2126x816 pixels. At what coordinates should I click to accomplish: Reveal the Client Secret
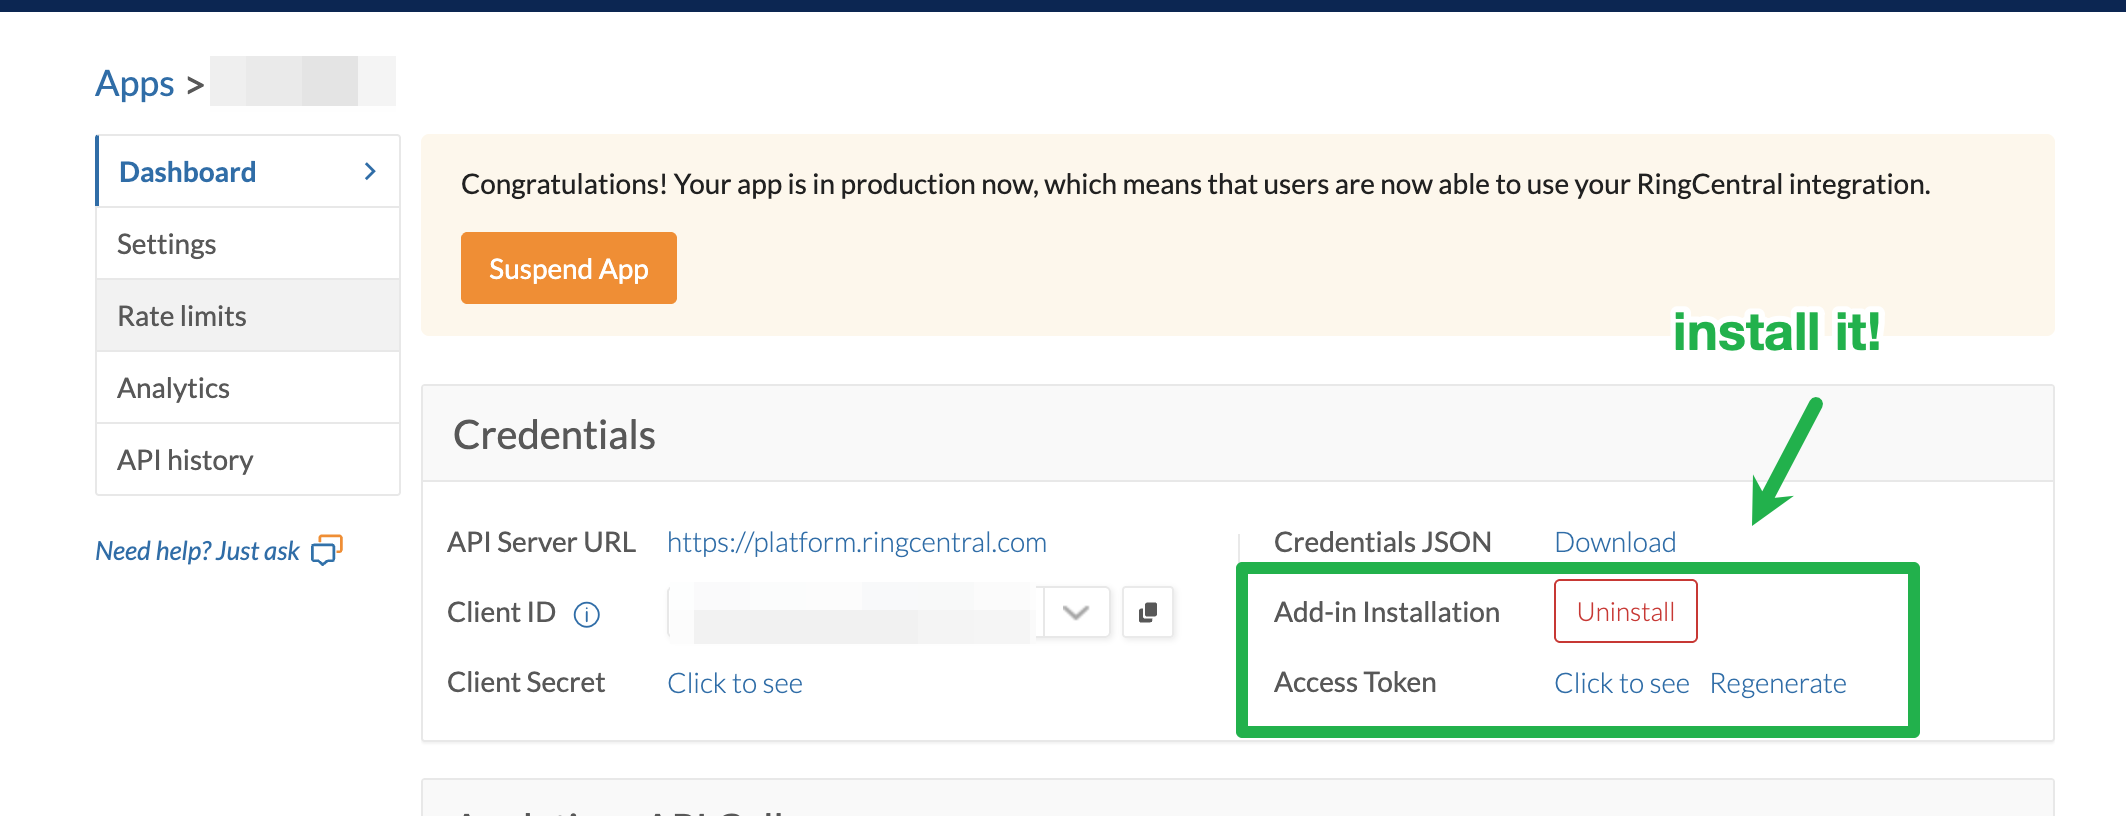(735, 683)
